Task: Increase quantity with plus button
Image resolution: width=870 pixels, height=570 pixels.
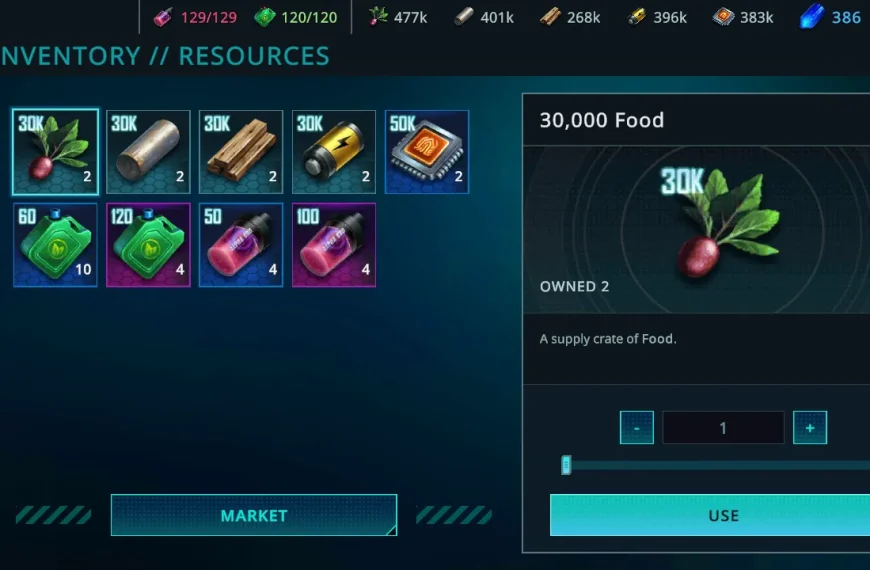Action: [x=810, y=427]
